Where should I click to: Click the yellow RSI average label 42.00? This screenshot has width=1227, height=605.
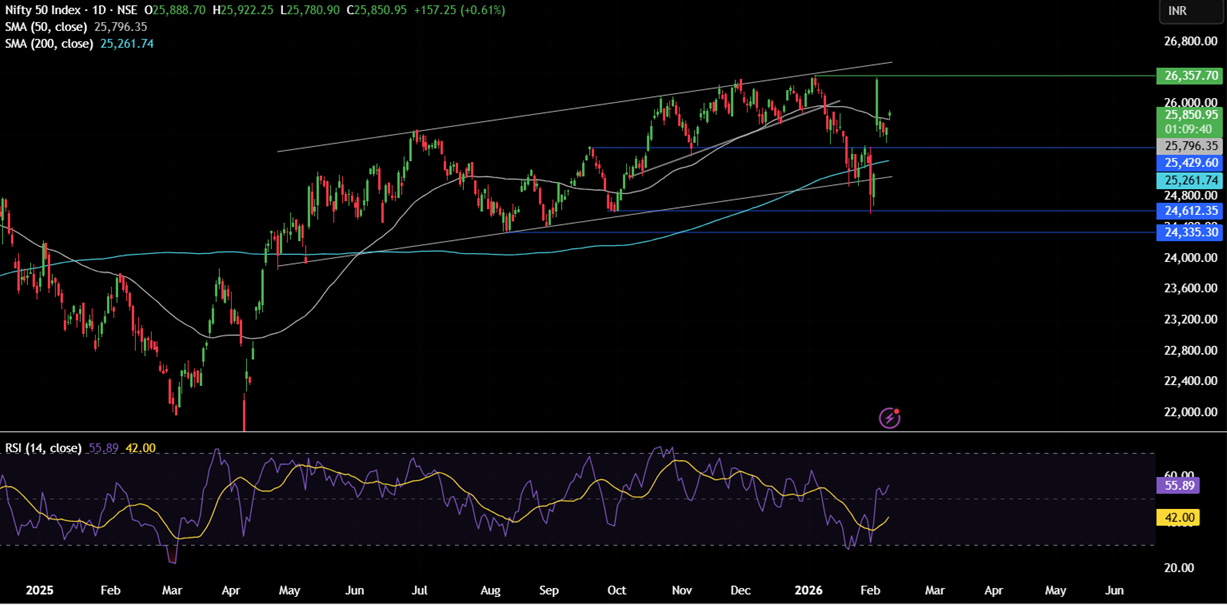tap(1176, 518)
